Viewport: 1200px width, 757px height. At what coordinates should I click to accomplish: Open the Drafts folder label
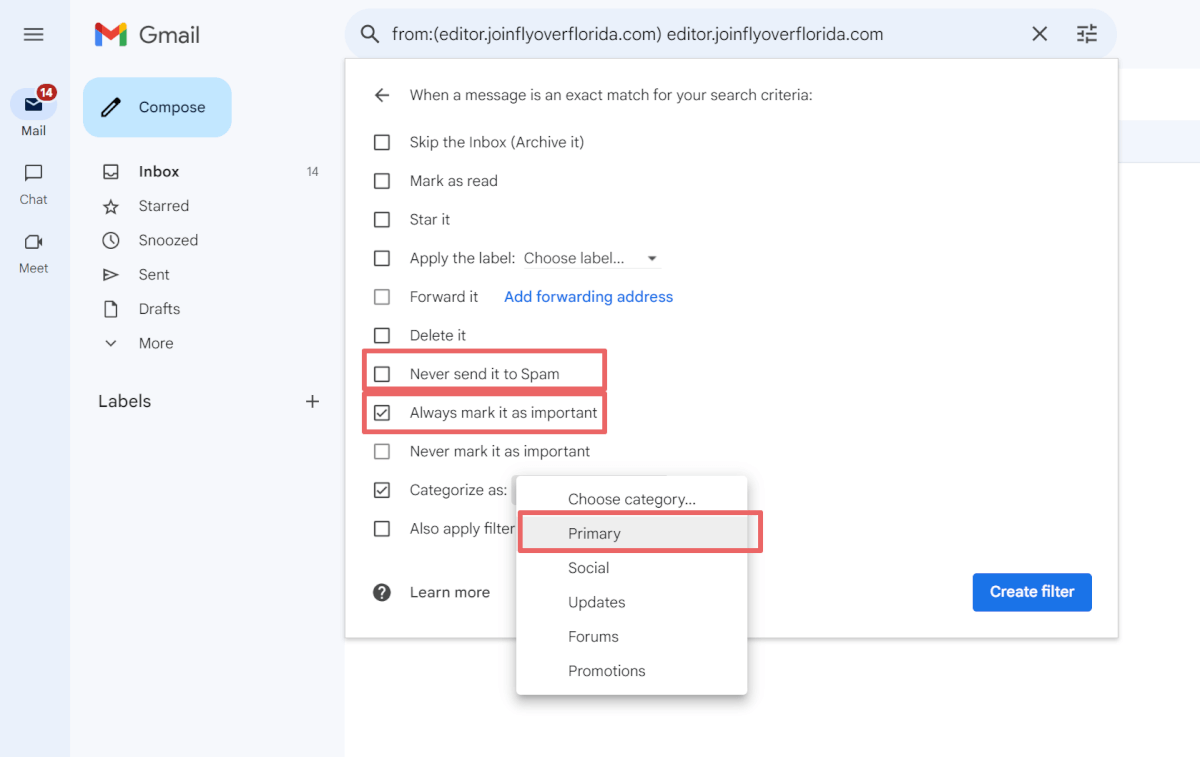point(160,309)
